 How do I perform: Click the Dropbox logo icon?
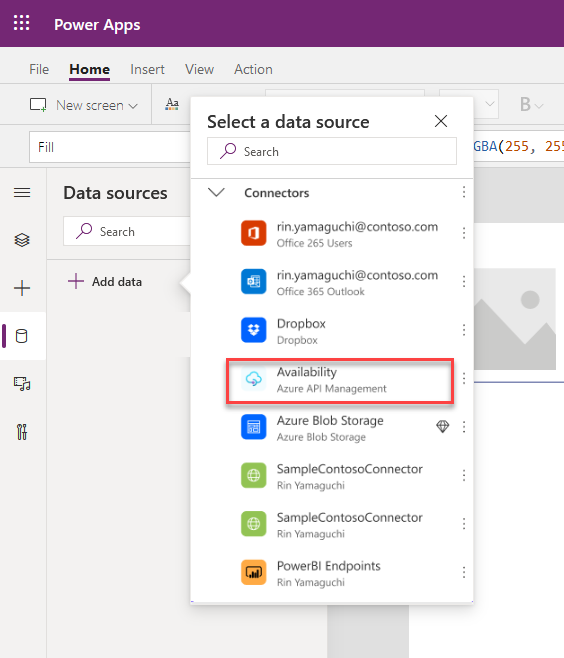(x=253, y=330)
